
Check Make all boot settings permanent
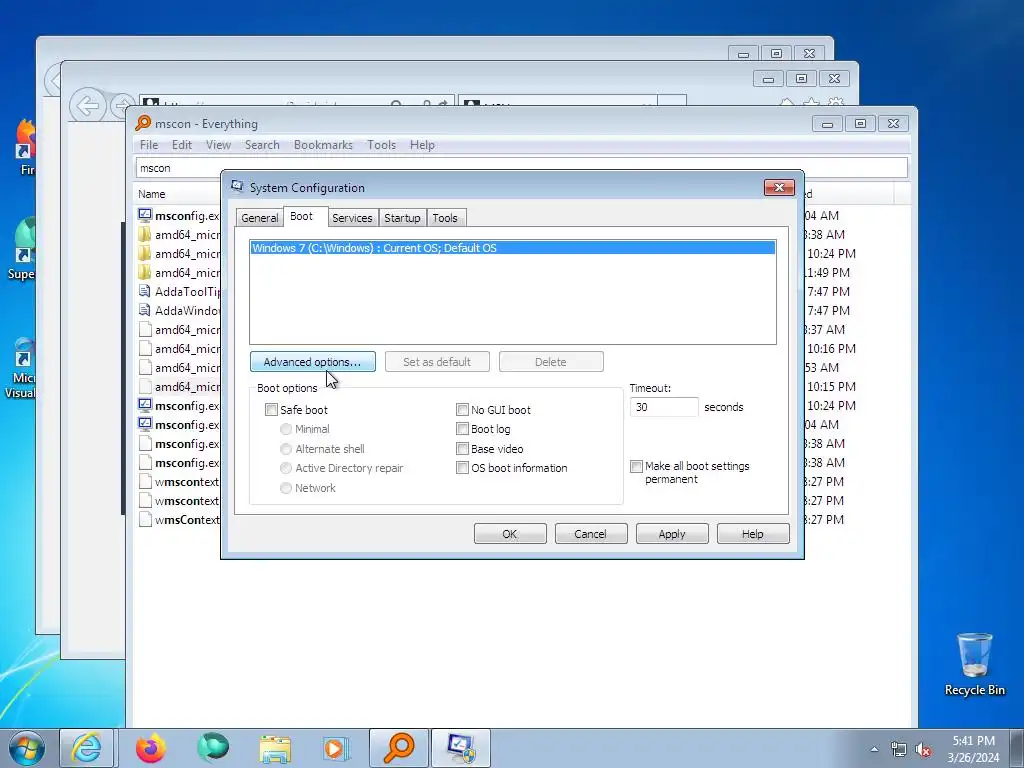[x=636, y=466]
